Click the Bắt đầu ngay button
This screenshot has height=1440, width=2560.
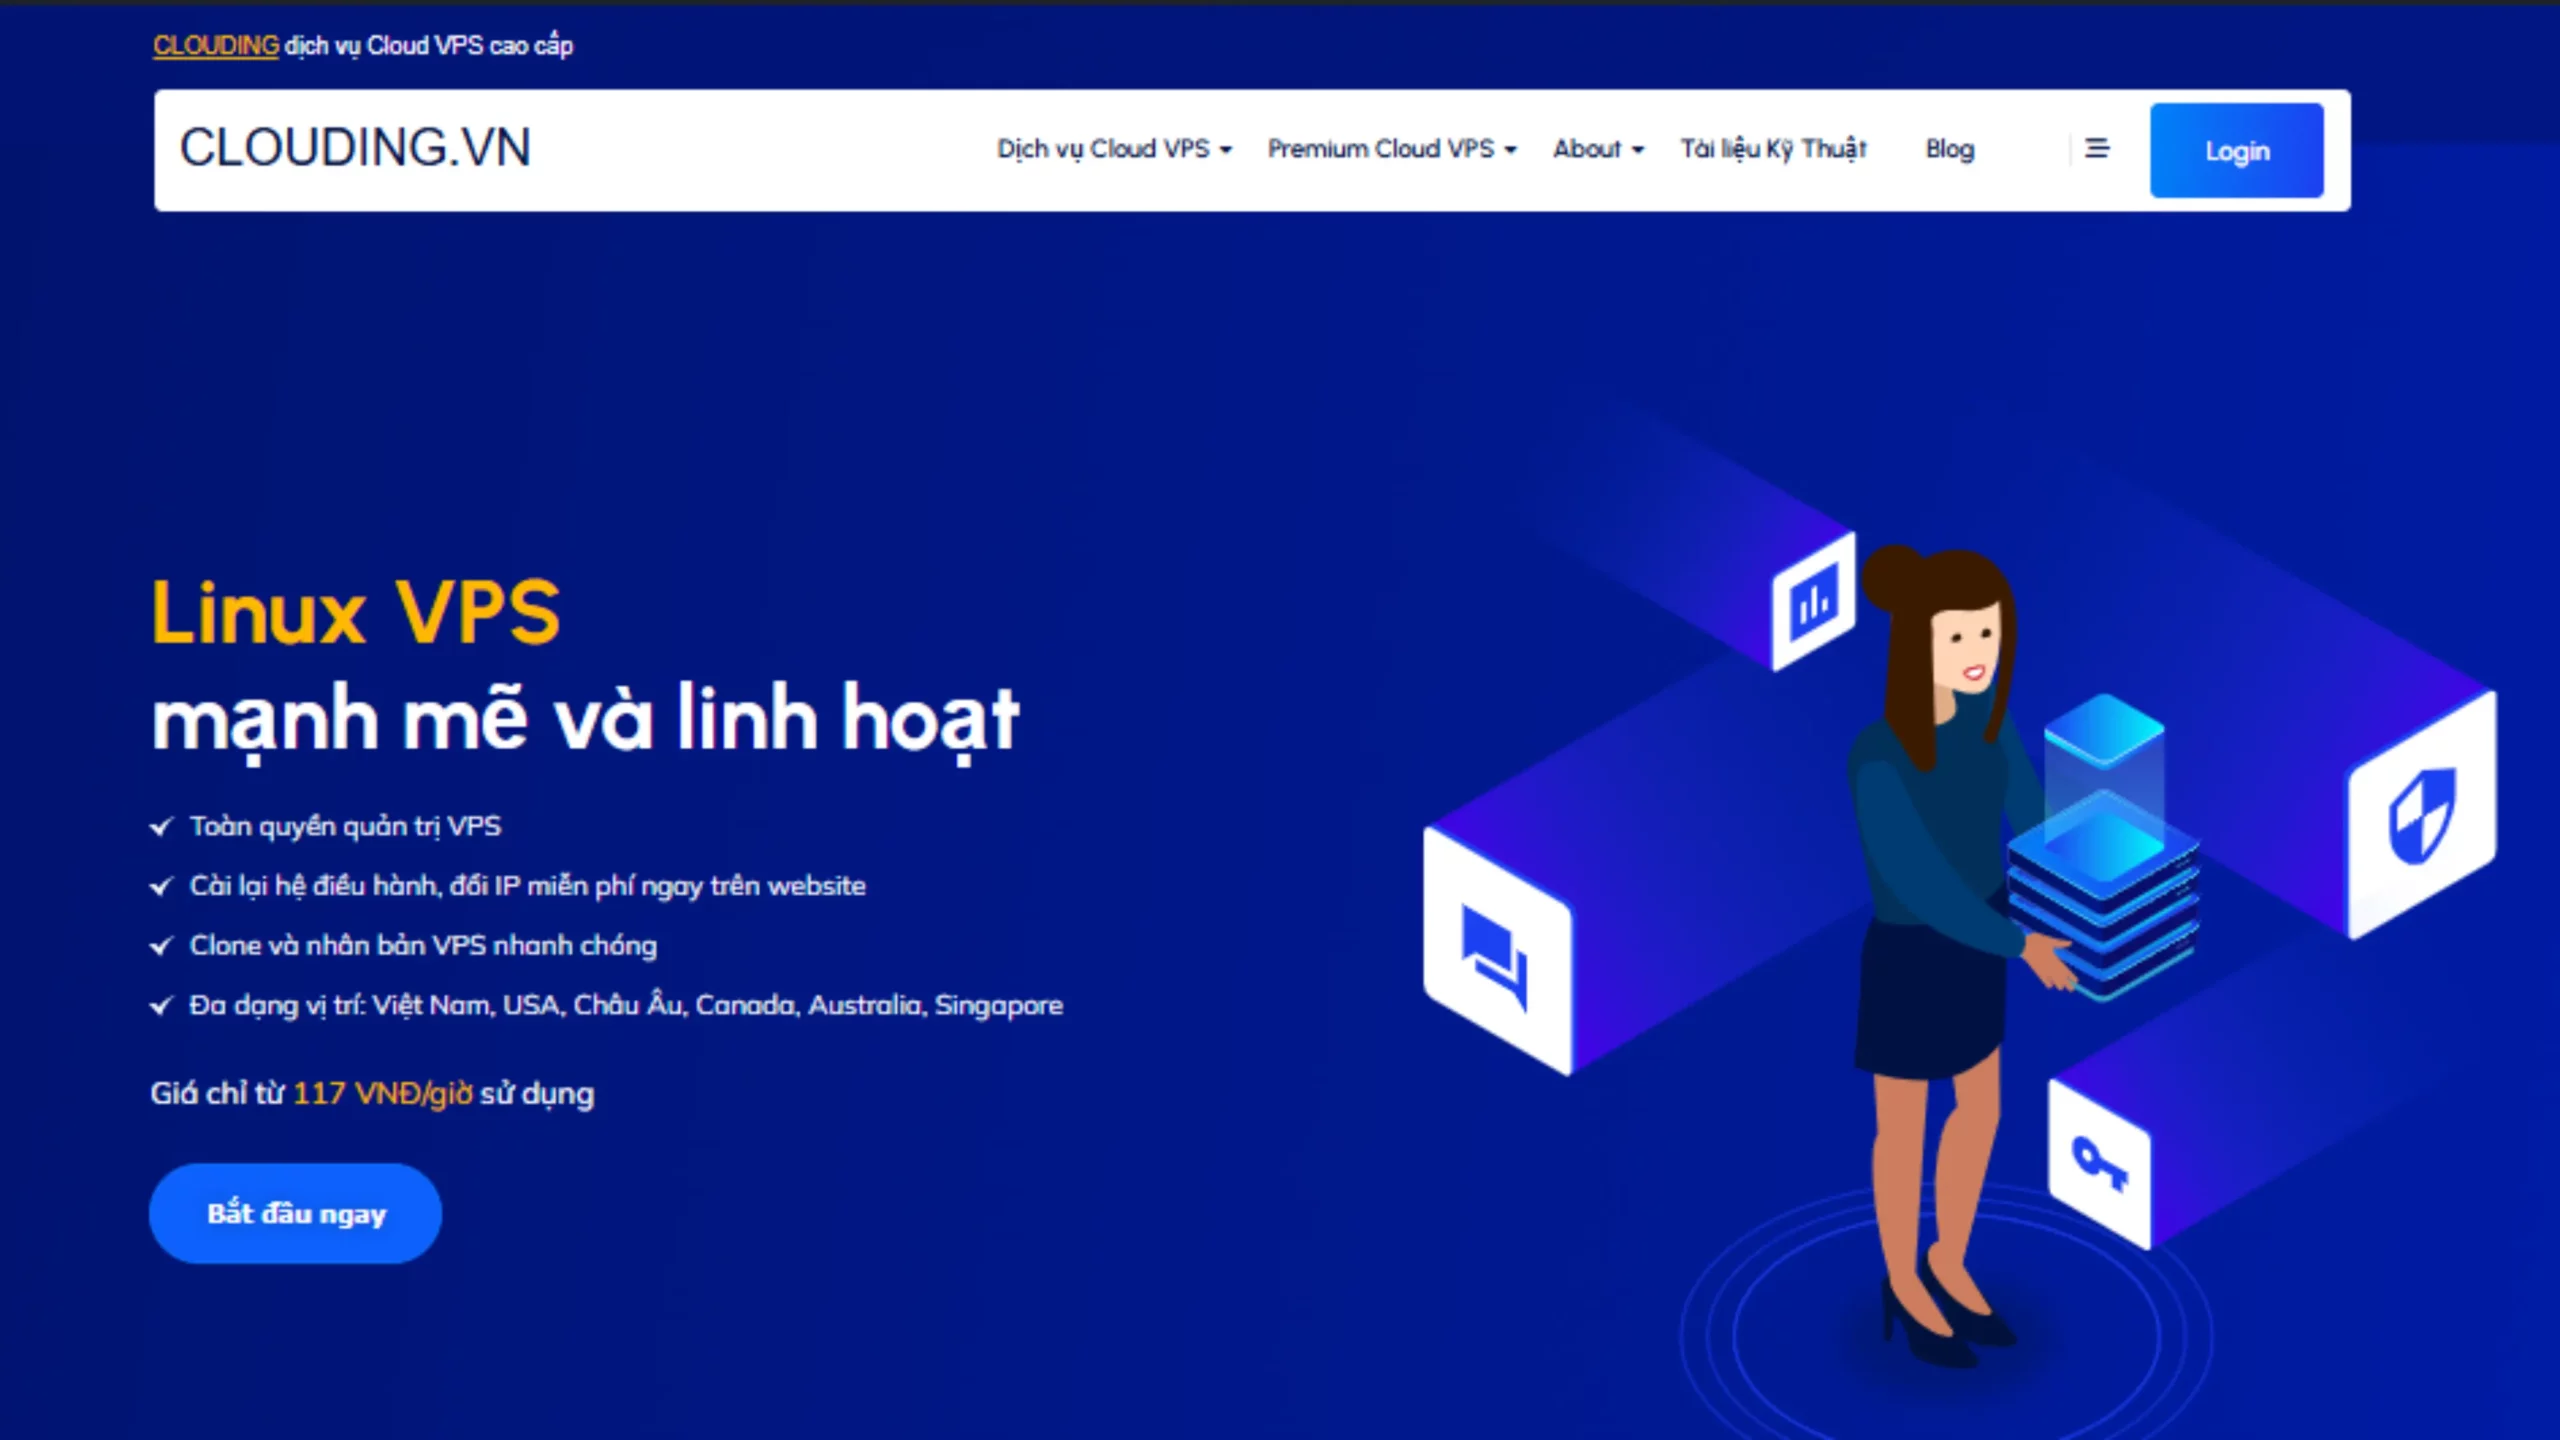295,1213
